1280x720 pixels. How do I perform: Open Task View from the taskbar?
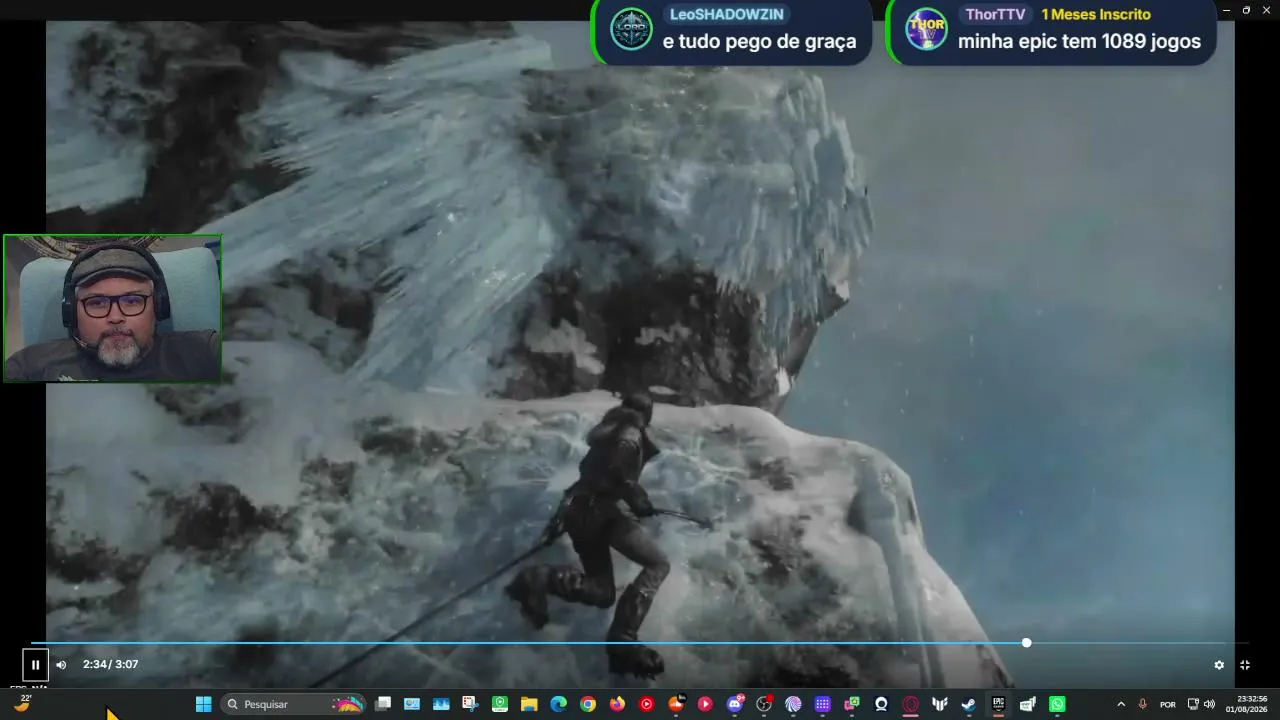pos(383,704)
